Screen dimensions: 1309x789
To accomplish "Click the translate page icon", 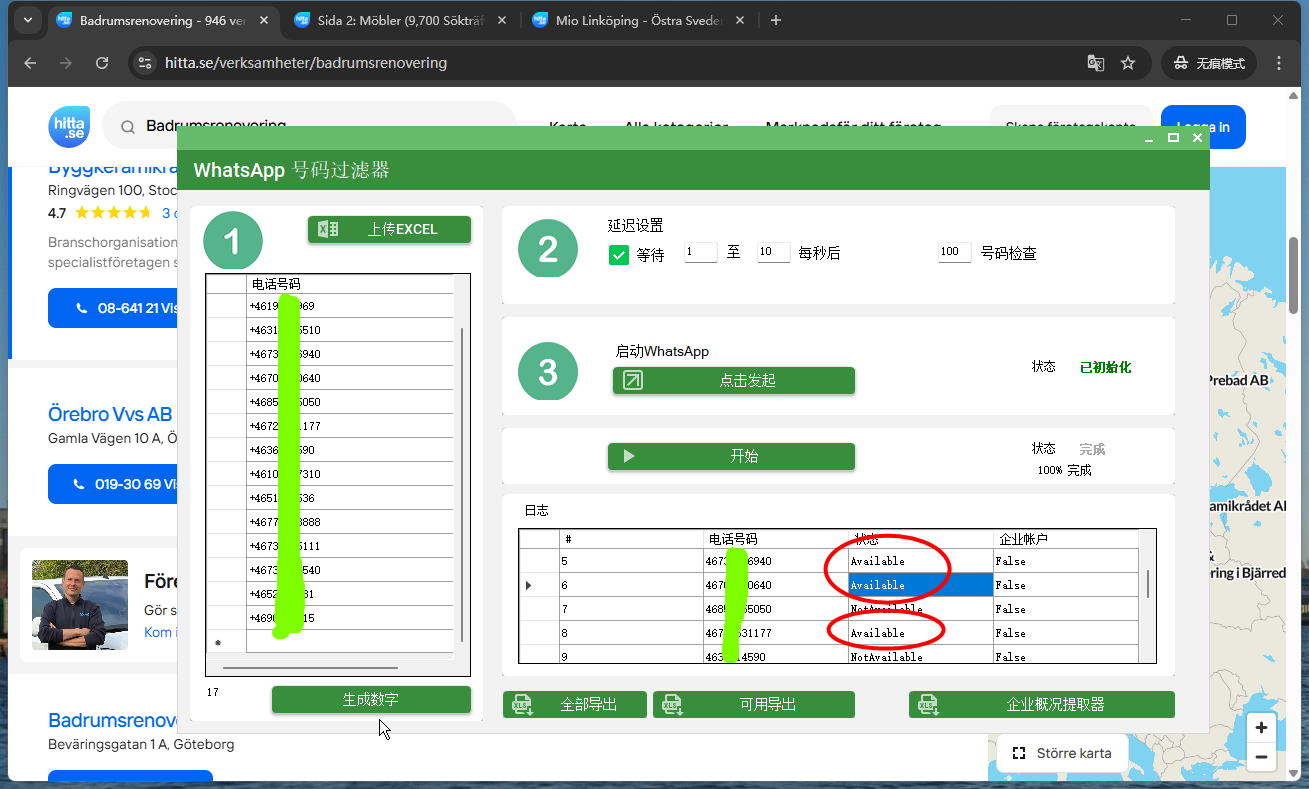I will click(1096, 63).
